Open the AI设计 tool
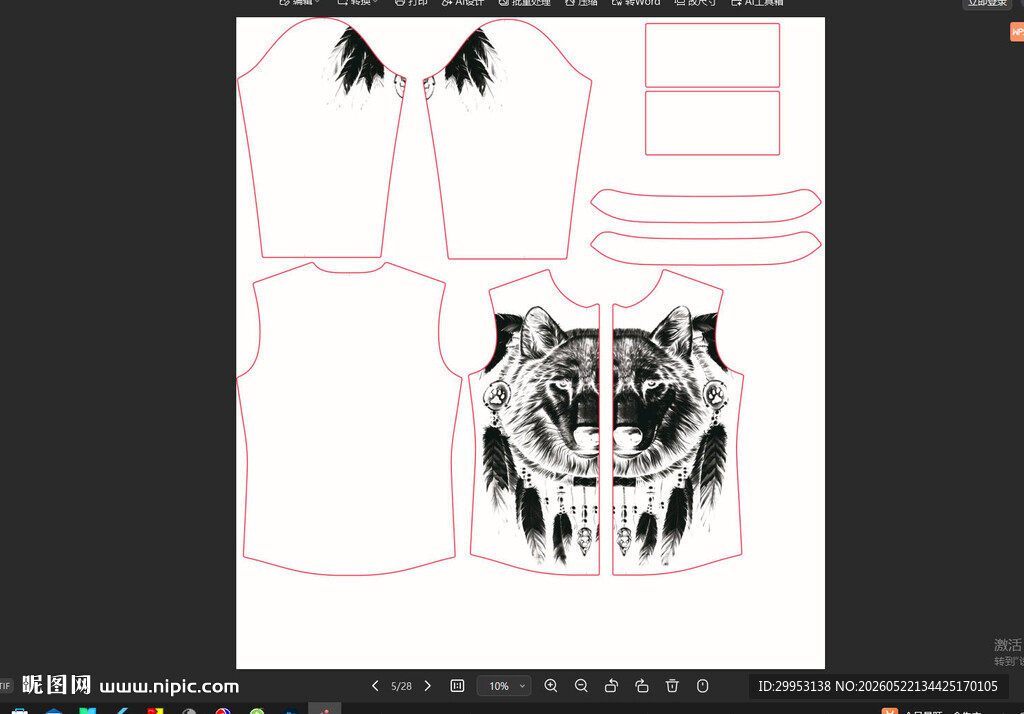This screenshot has height=714, width=1024. (463, 3)
